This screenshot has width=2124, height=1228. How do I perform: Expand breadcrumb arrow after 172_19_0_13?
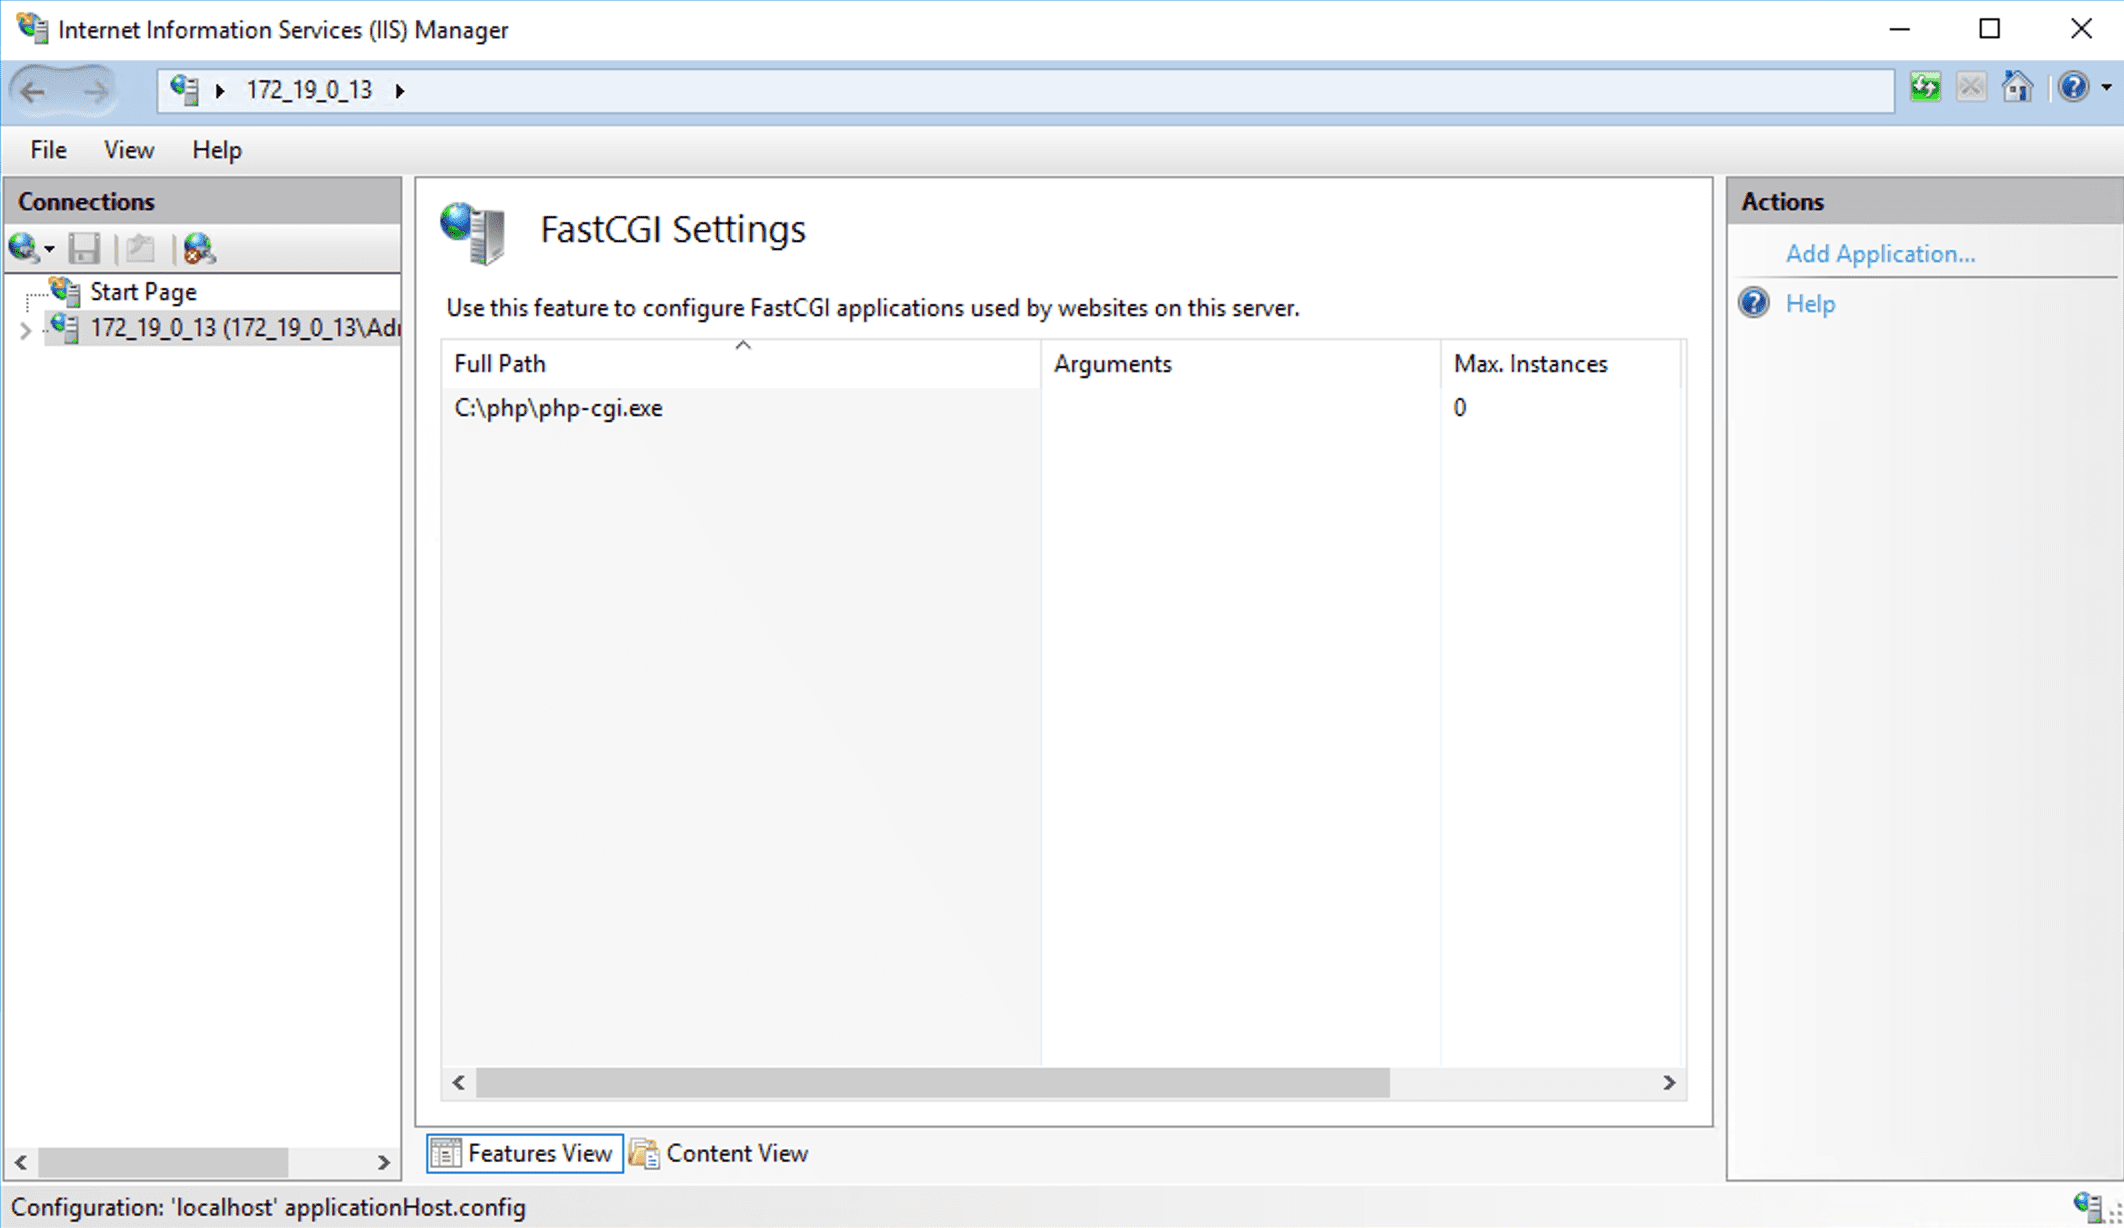click(x=400, y=91)
